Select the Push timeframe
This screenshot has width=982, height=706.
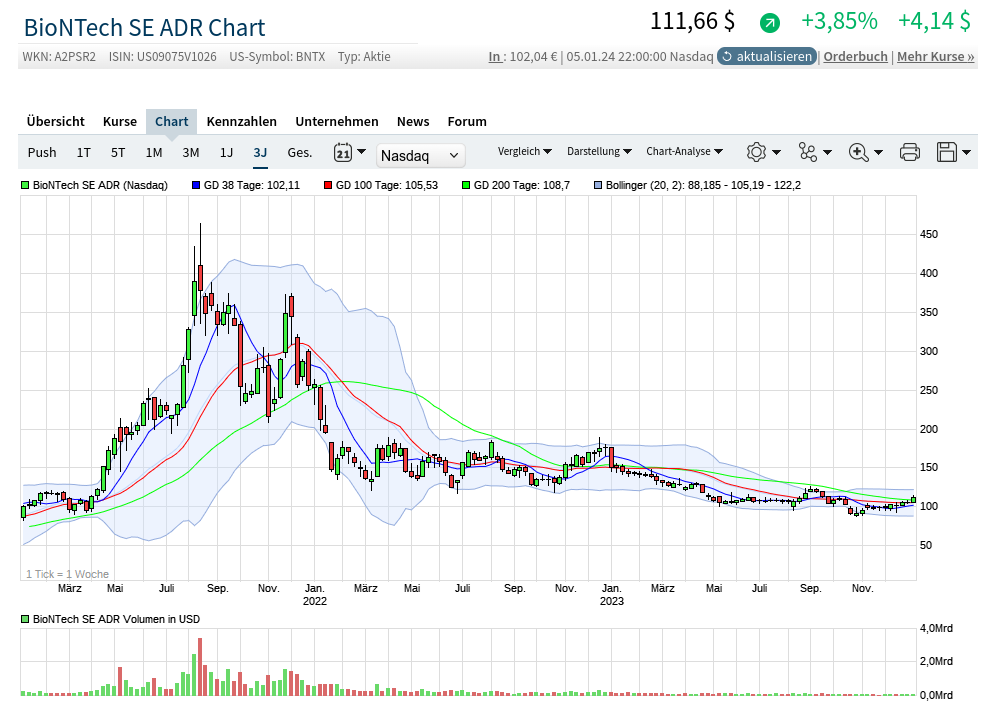coord(42,152)
